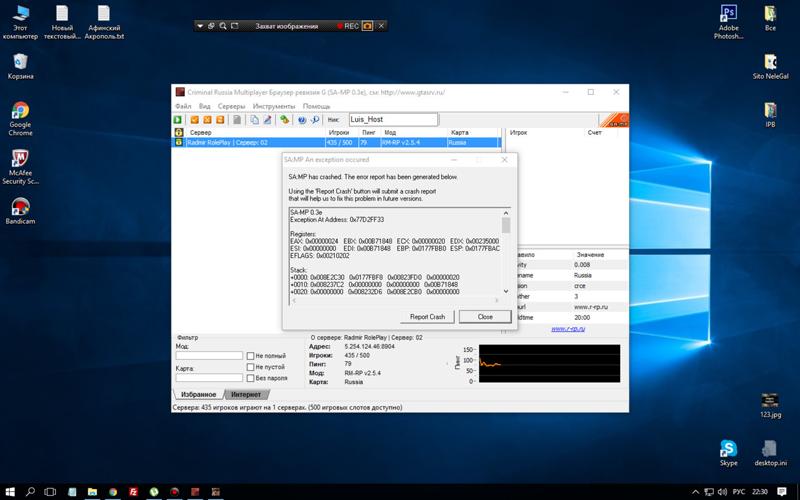
Task: Open Корзина recycle bin icon
Action: coord(20,66)
